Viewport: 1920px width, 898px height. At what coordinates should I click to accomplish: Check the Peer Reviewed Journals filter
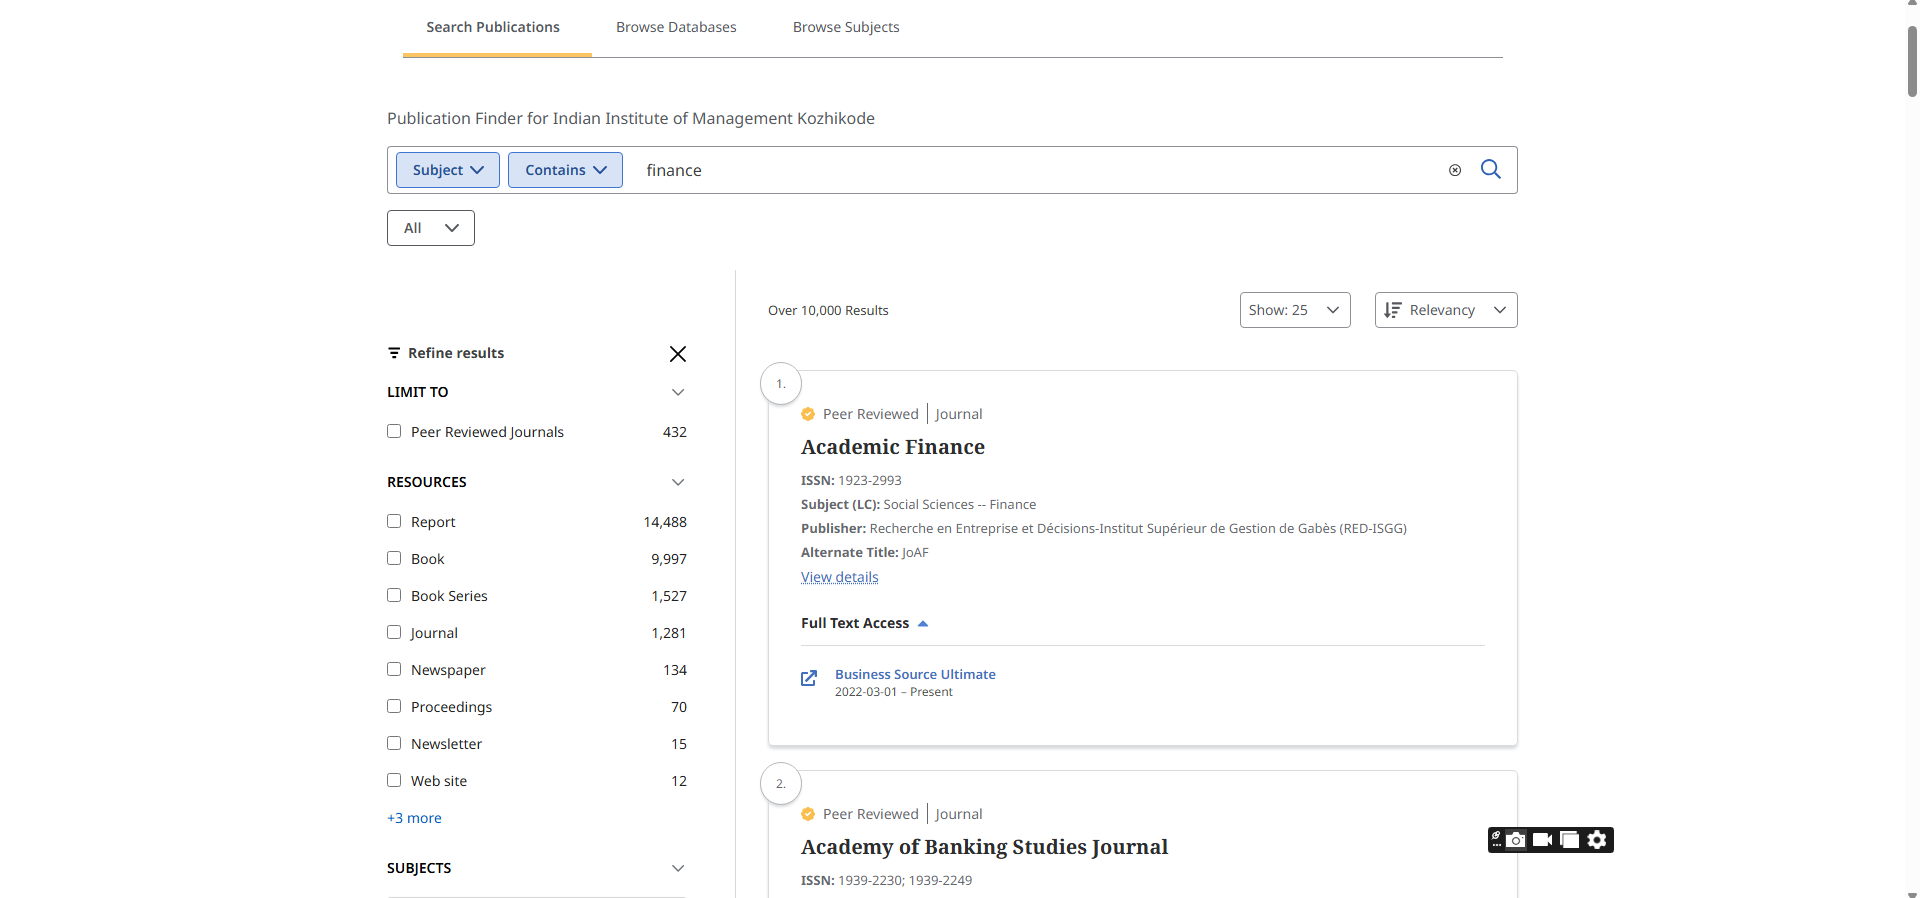pyautogui.click(x=394, y=432)
